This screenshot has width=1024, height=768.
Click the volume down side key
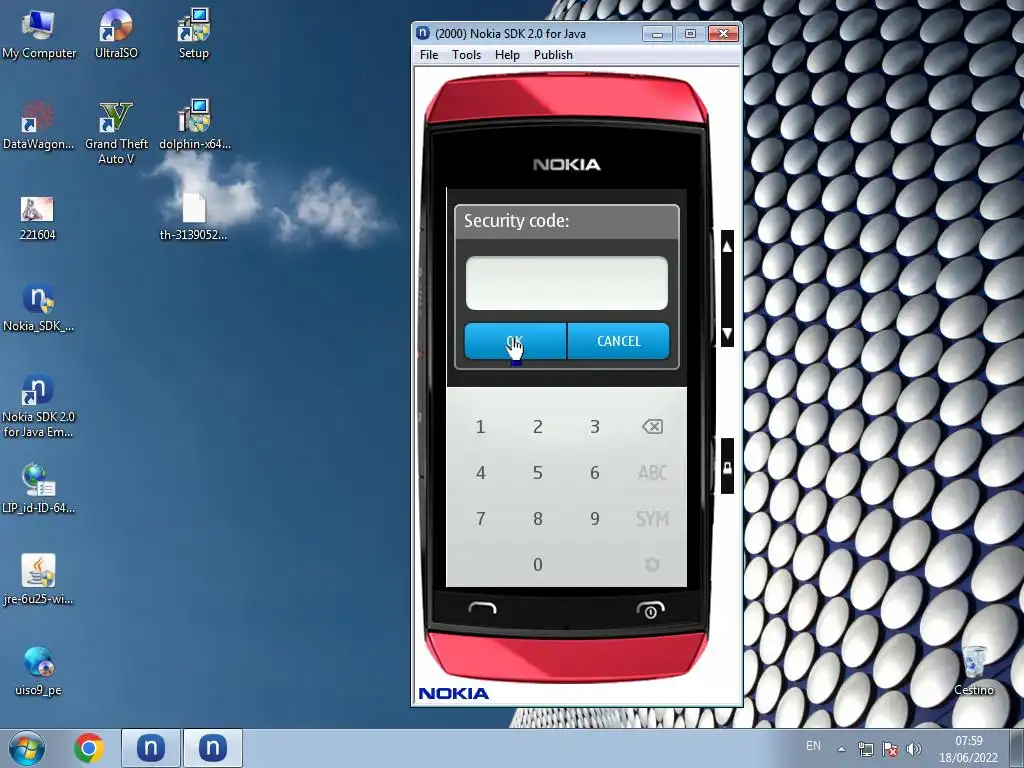[727, 334]
